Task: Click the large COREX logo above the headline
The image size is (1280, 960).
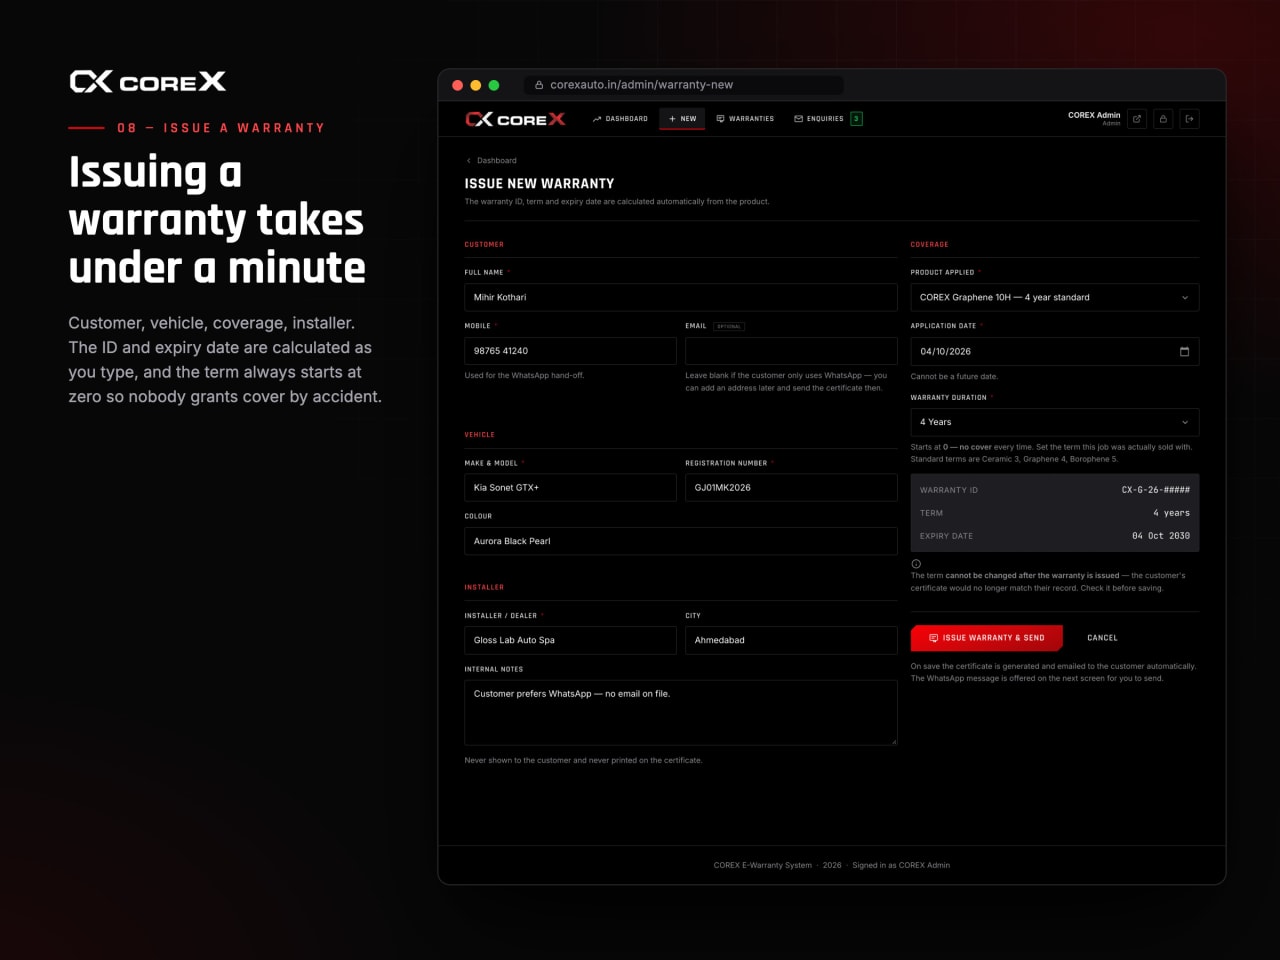Action: coord(148,81)
